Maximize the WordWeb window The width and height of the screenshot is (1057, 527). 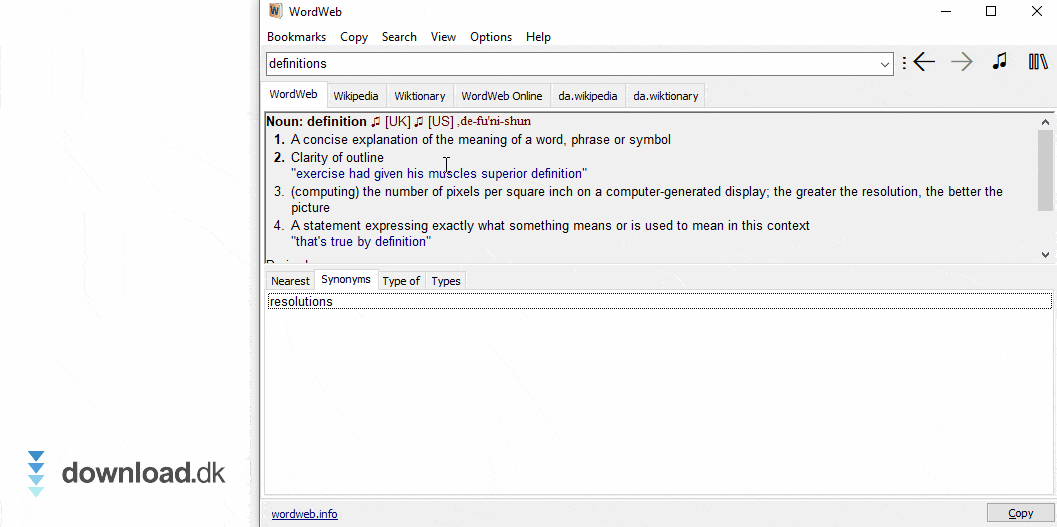pyautogui.click(x=990, y=11)
